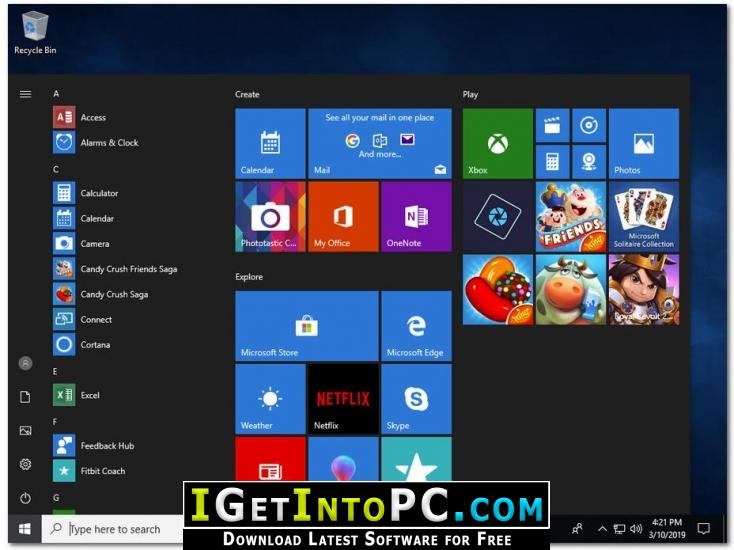Open the Pictures shortcut in Start sidebar
734x550 pixels.
25,431
